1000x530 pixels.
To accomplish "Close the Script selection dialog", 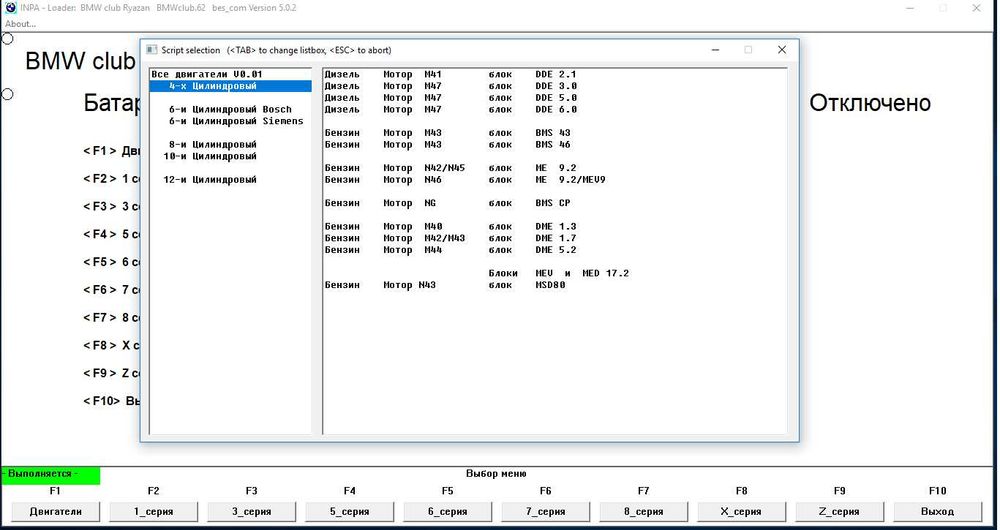I will [x=782, y=50].
